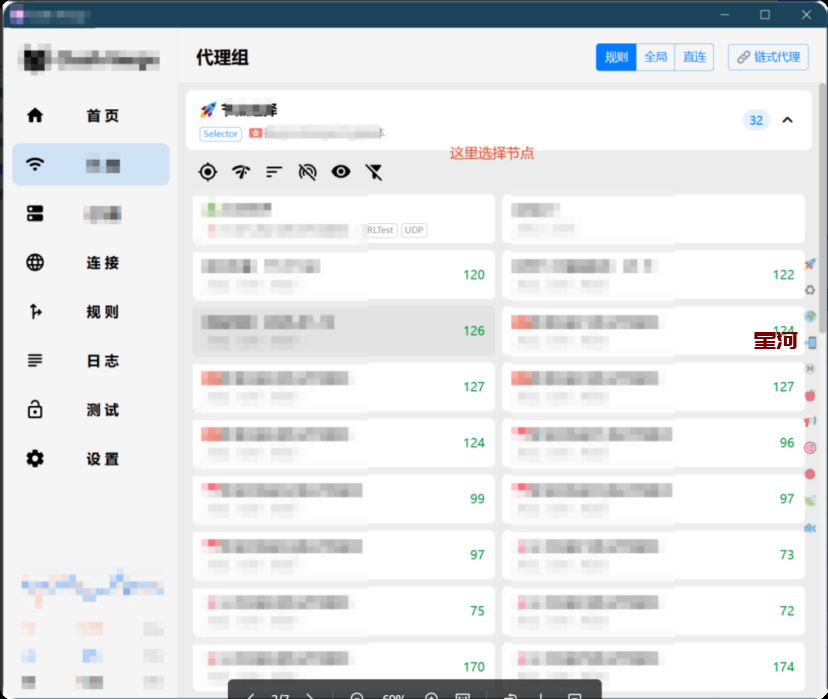Screen dimensions: 828x699
Task: Jump to the recycle-icon proxy group
Action: pos(810,290)
